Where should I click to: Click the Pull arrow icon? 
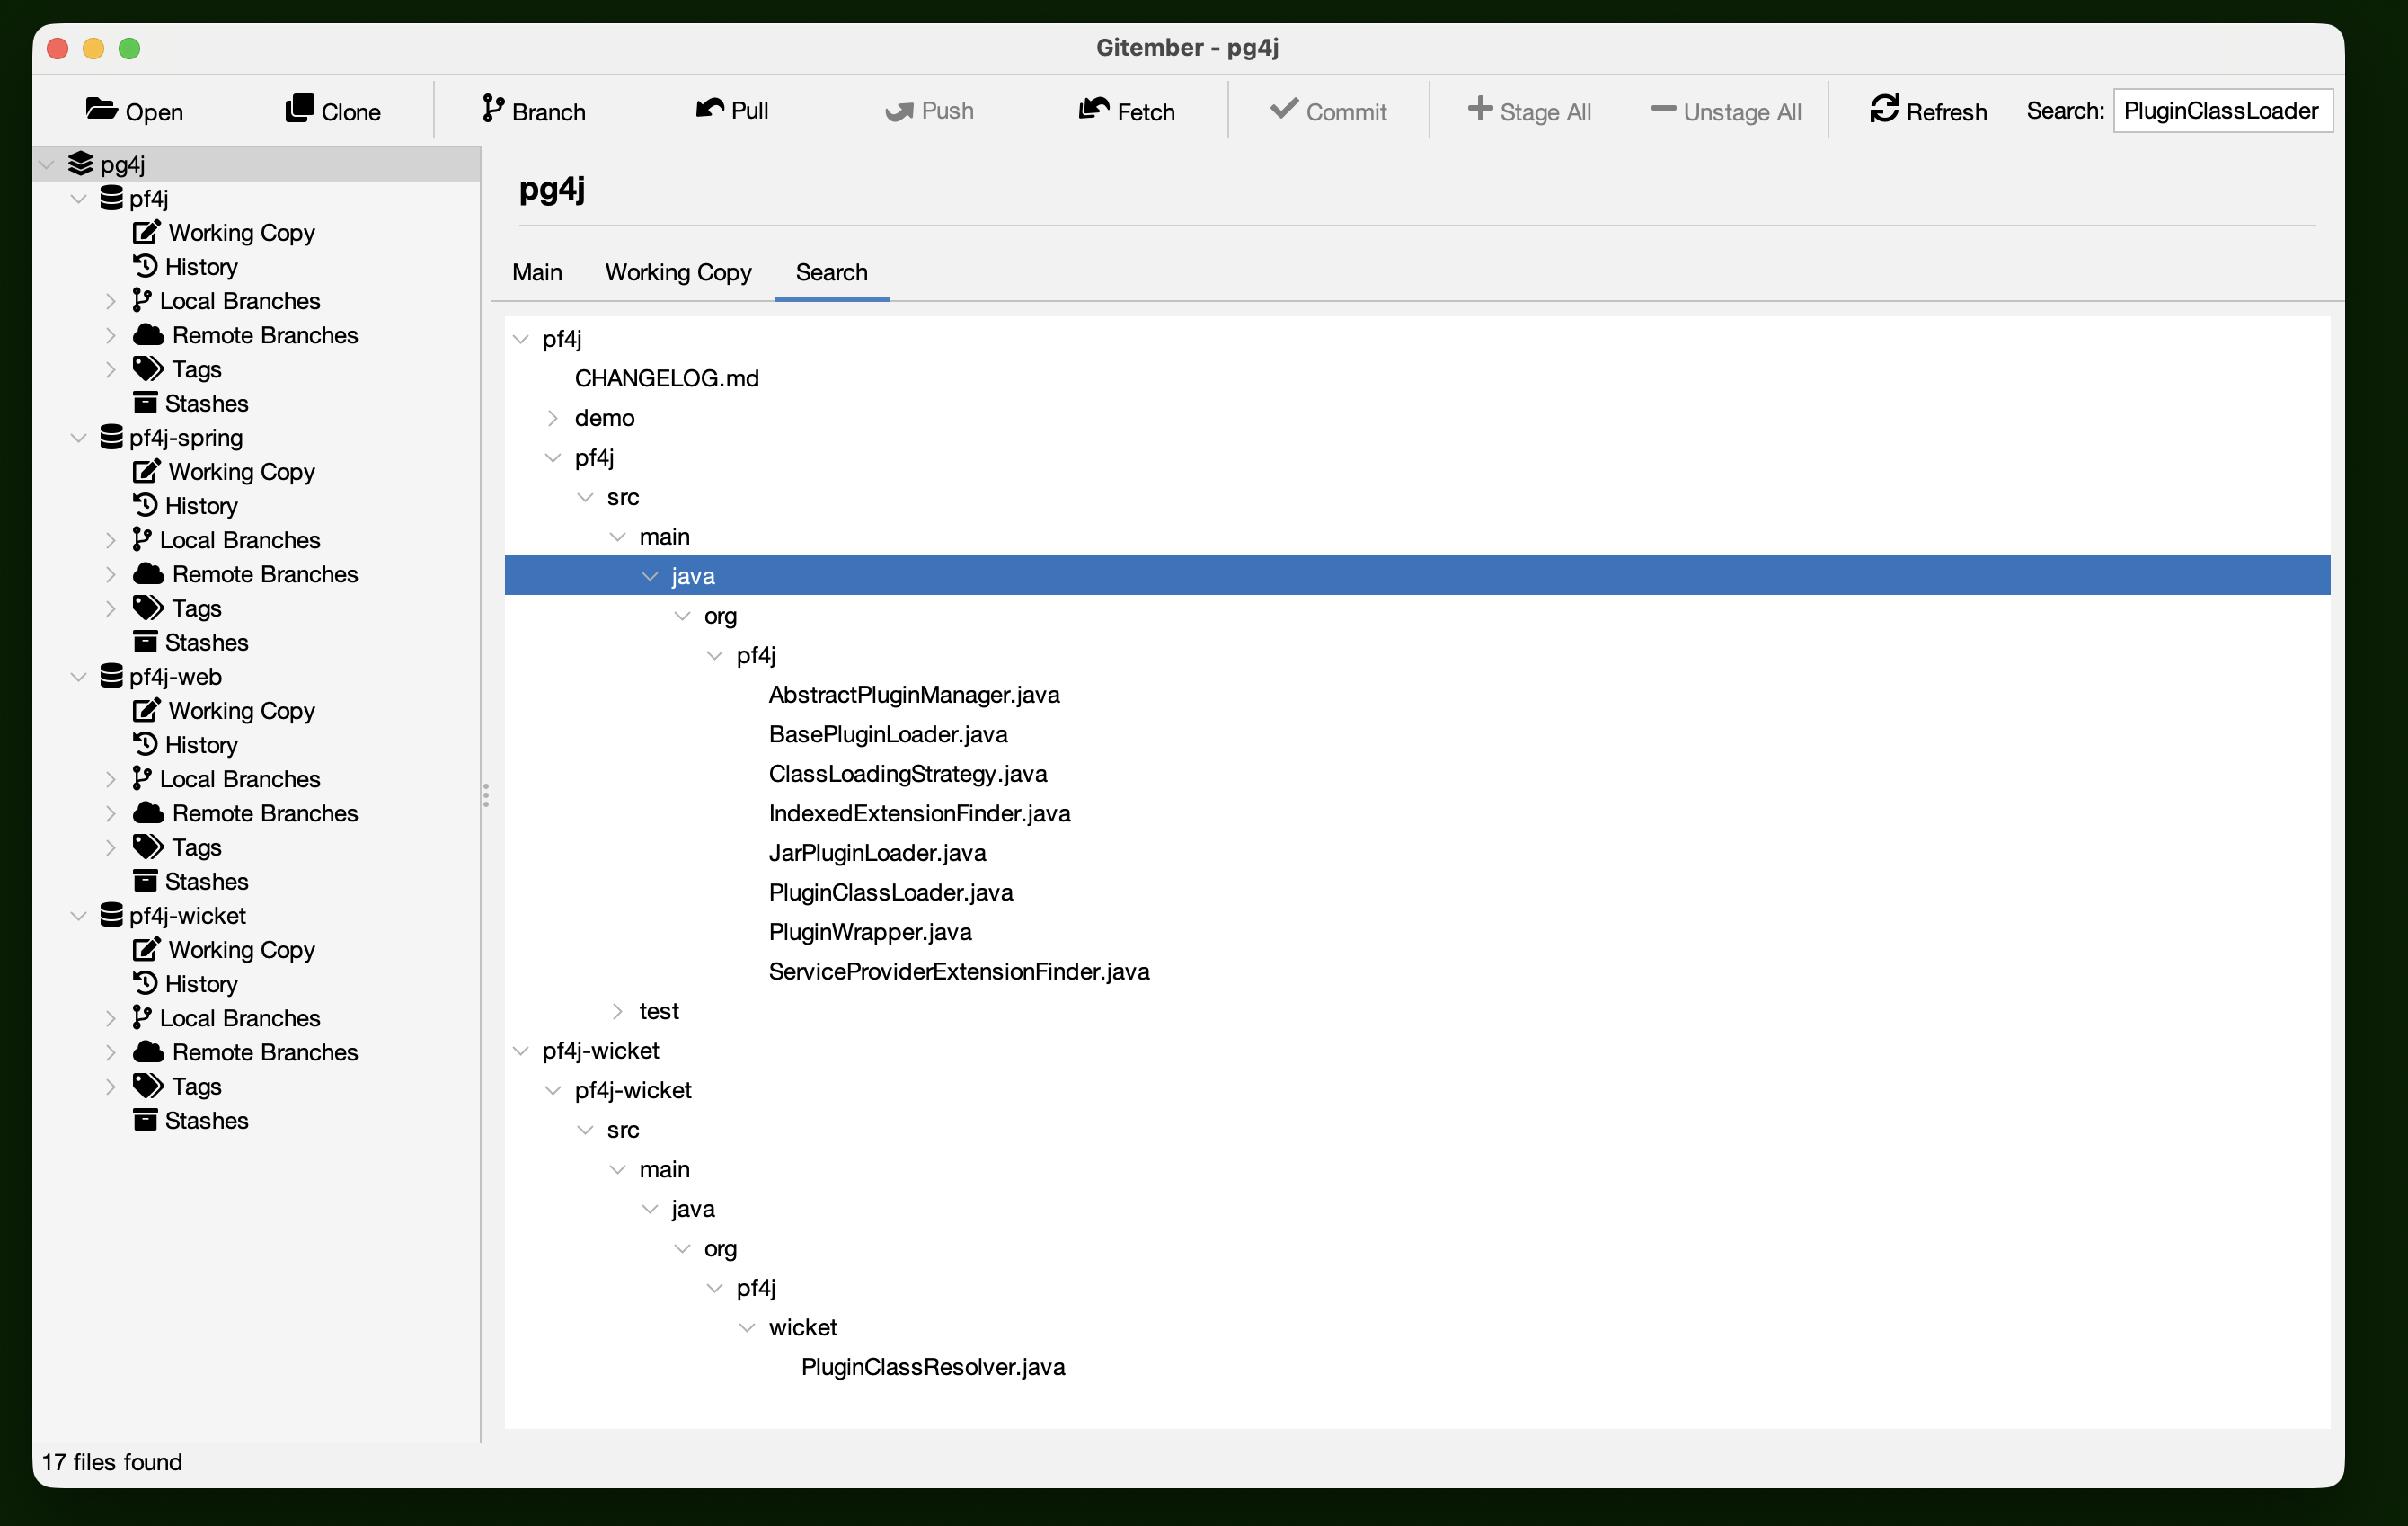coord(710,108)
